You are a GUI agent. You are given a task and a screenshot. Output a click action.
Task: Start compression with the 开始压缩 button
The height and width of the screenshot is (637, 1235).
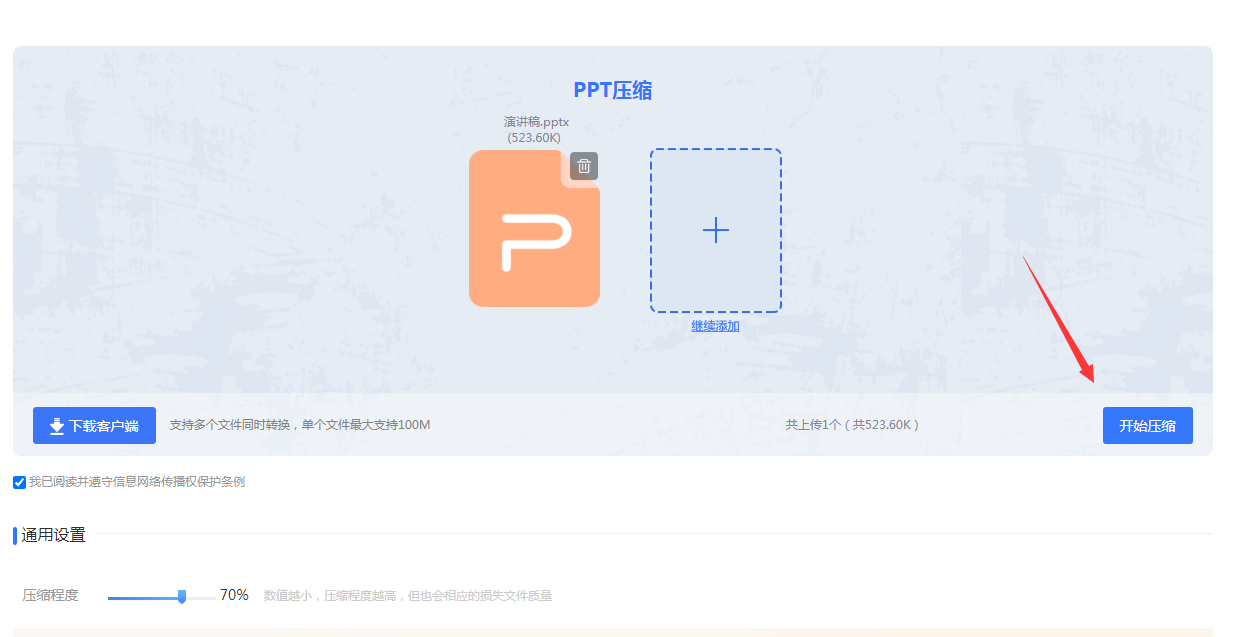(x=1148, y=425)
